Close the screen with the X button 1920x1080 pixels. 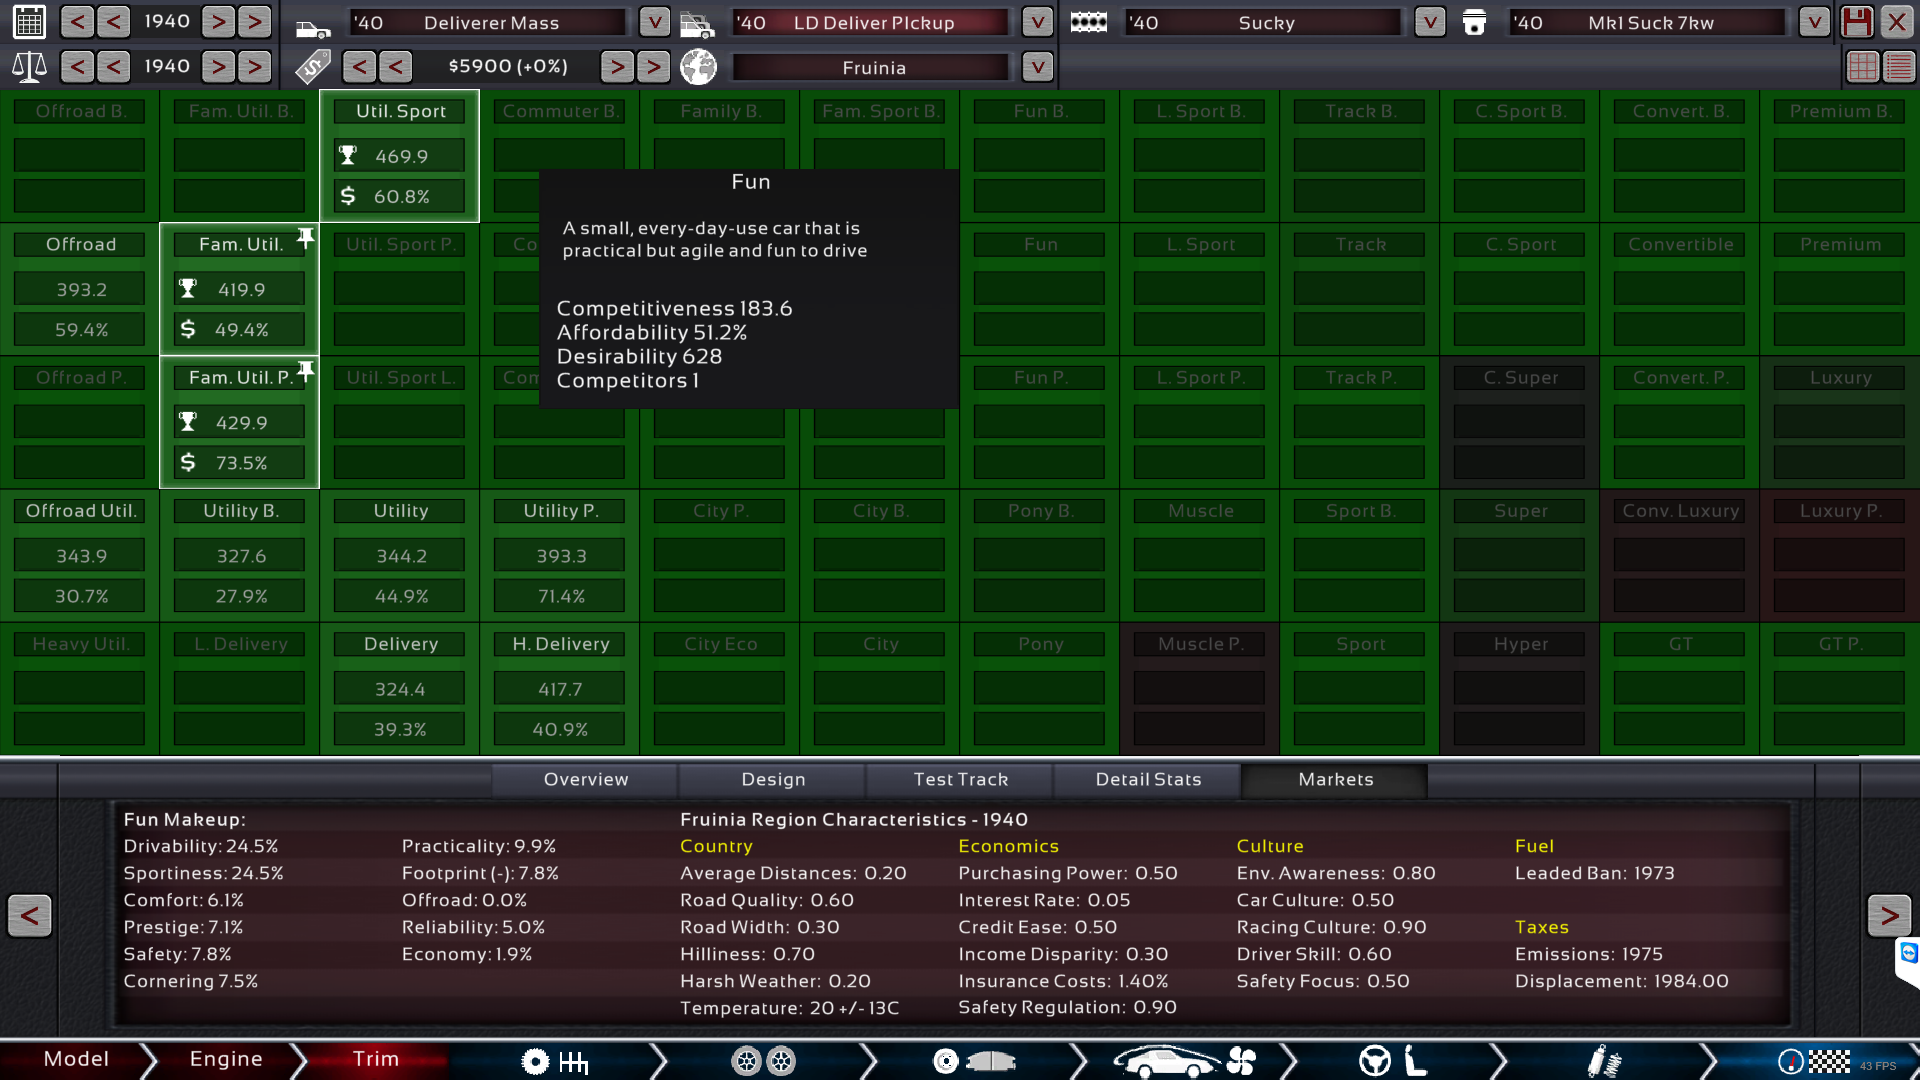[x=1897, y=22]
